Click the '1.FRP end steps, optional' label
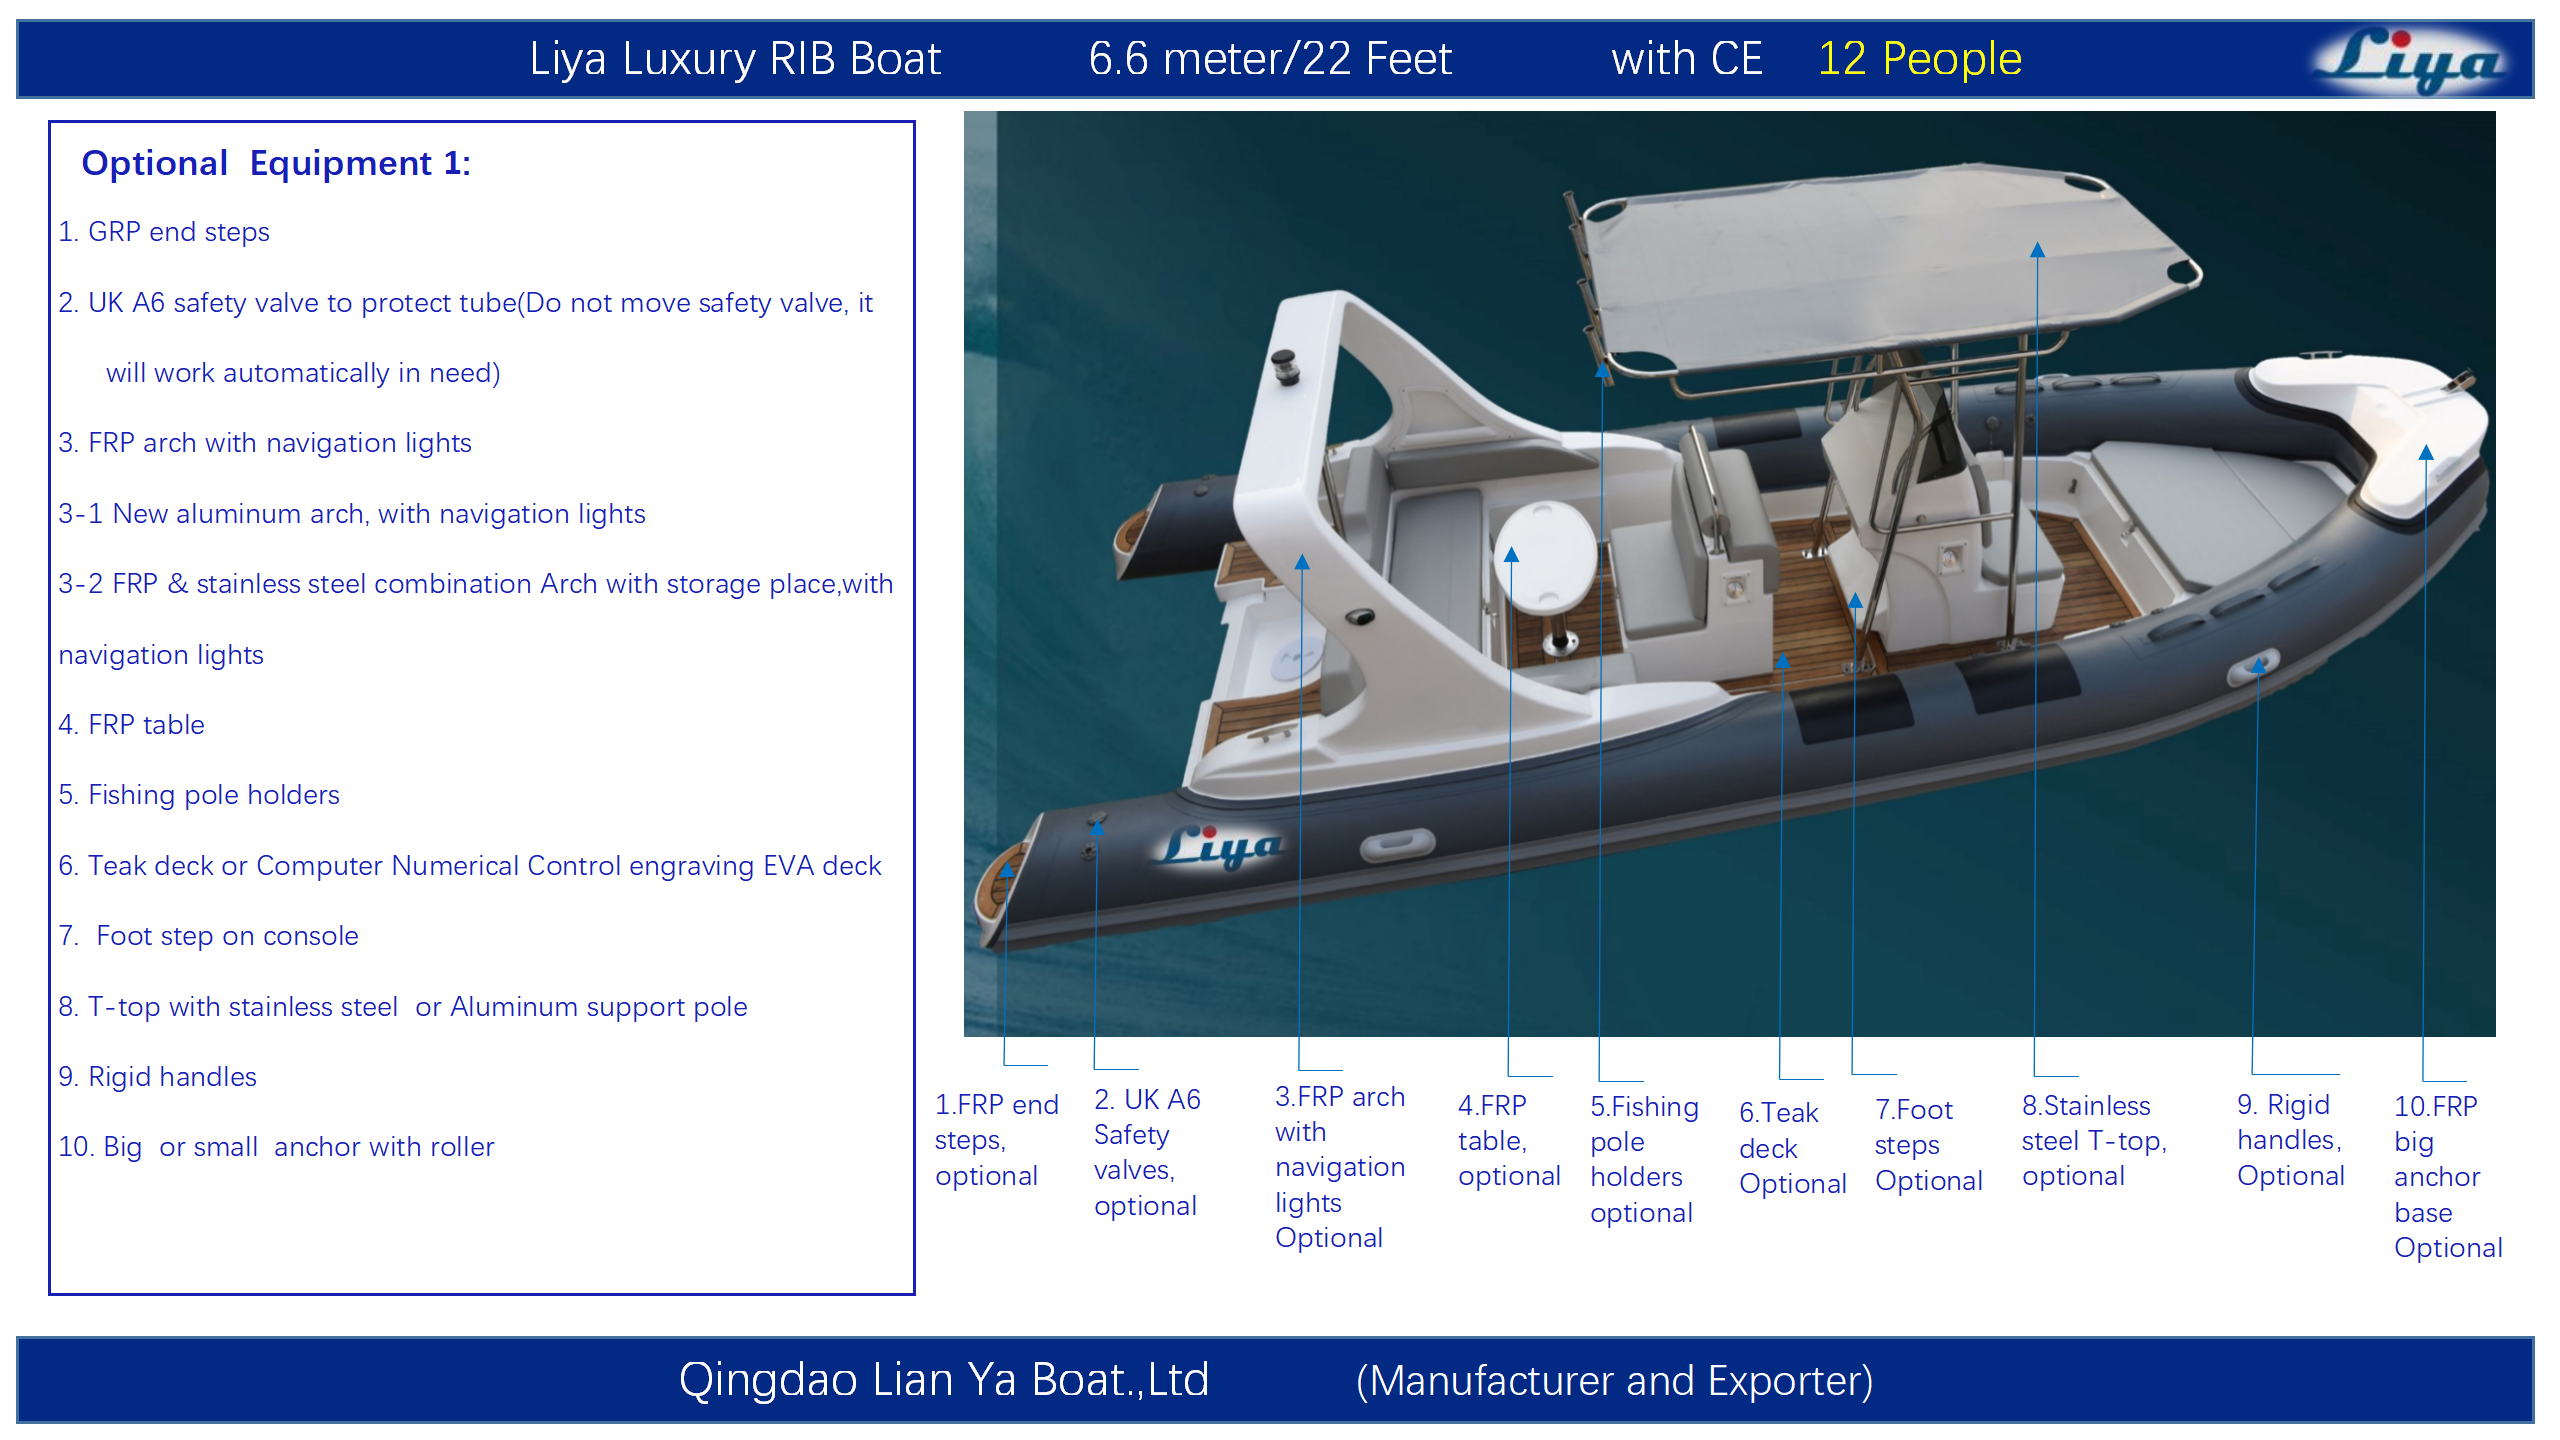 pos(995,1140)
